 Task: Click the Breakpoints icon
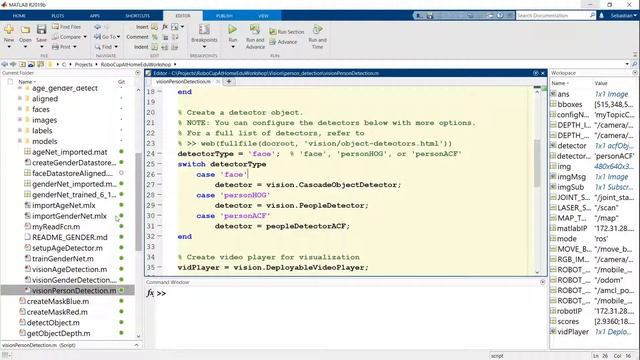click(204, 29)
